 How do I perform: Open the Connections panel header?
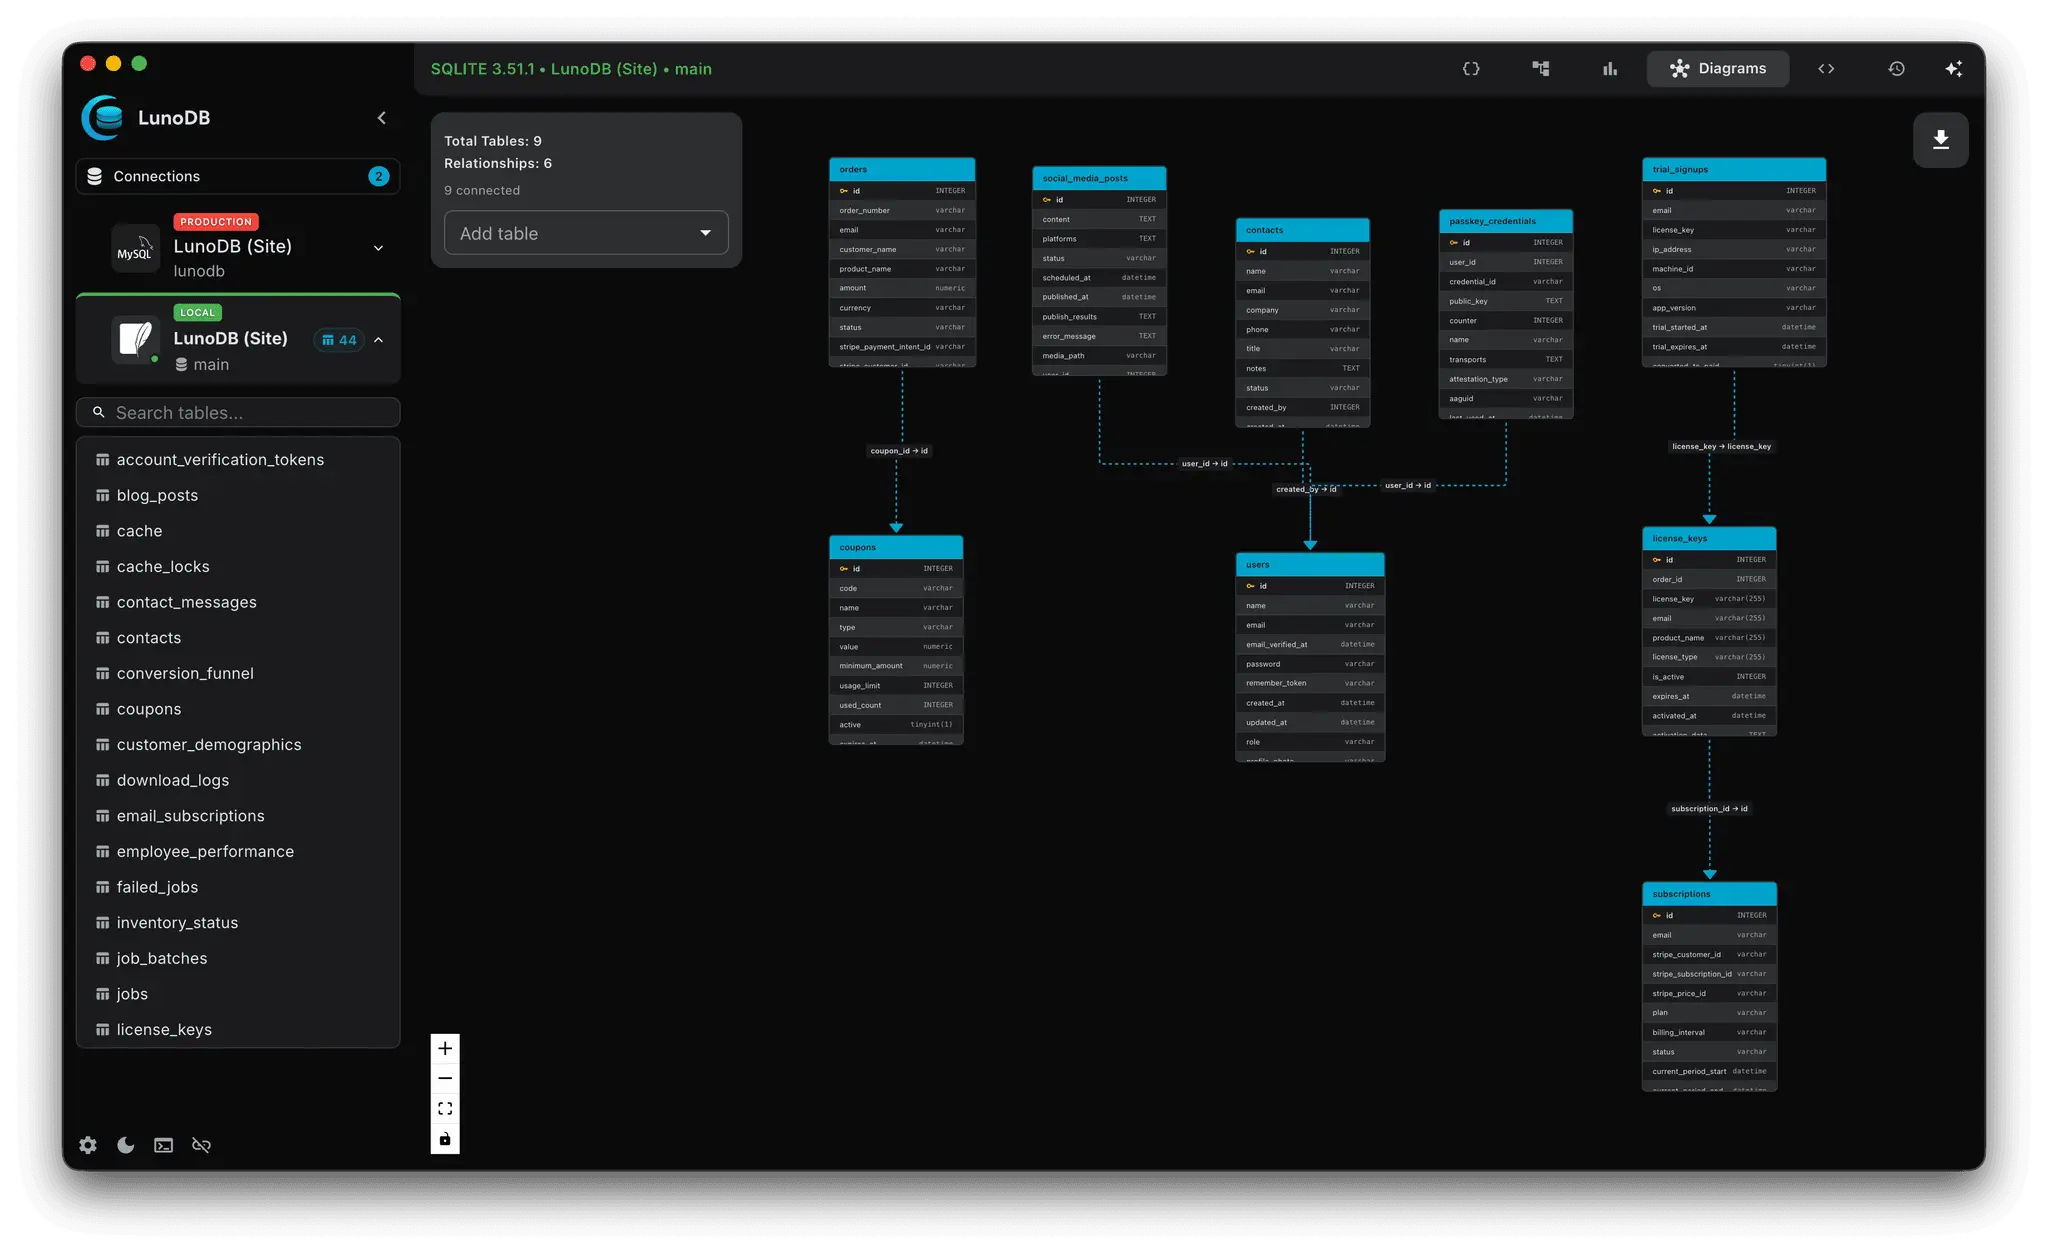(x=238, y=176)
